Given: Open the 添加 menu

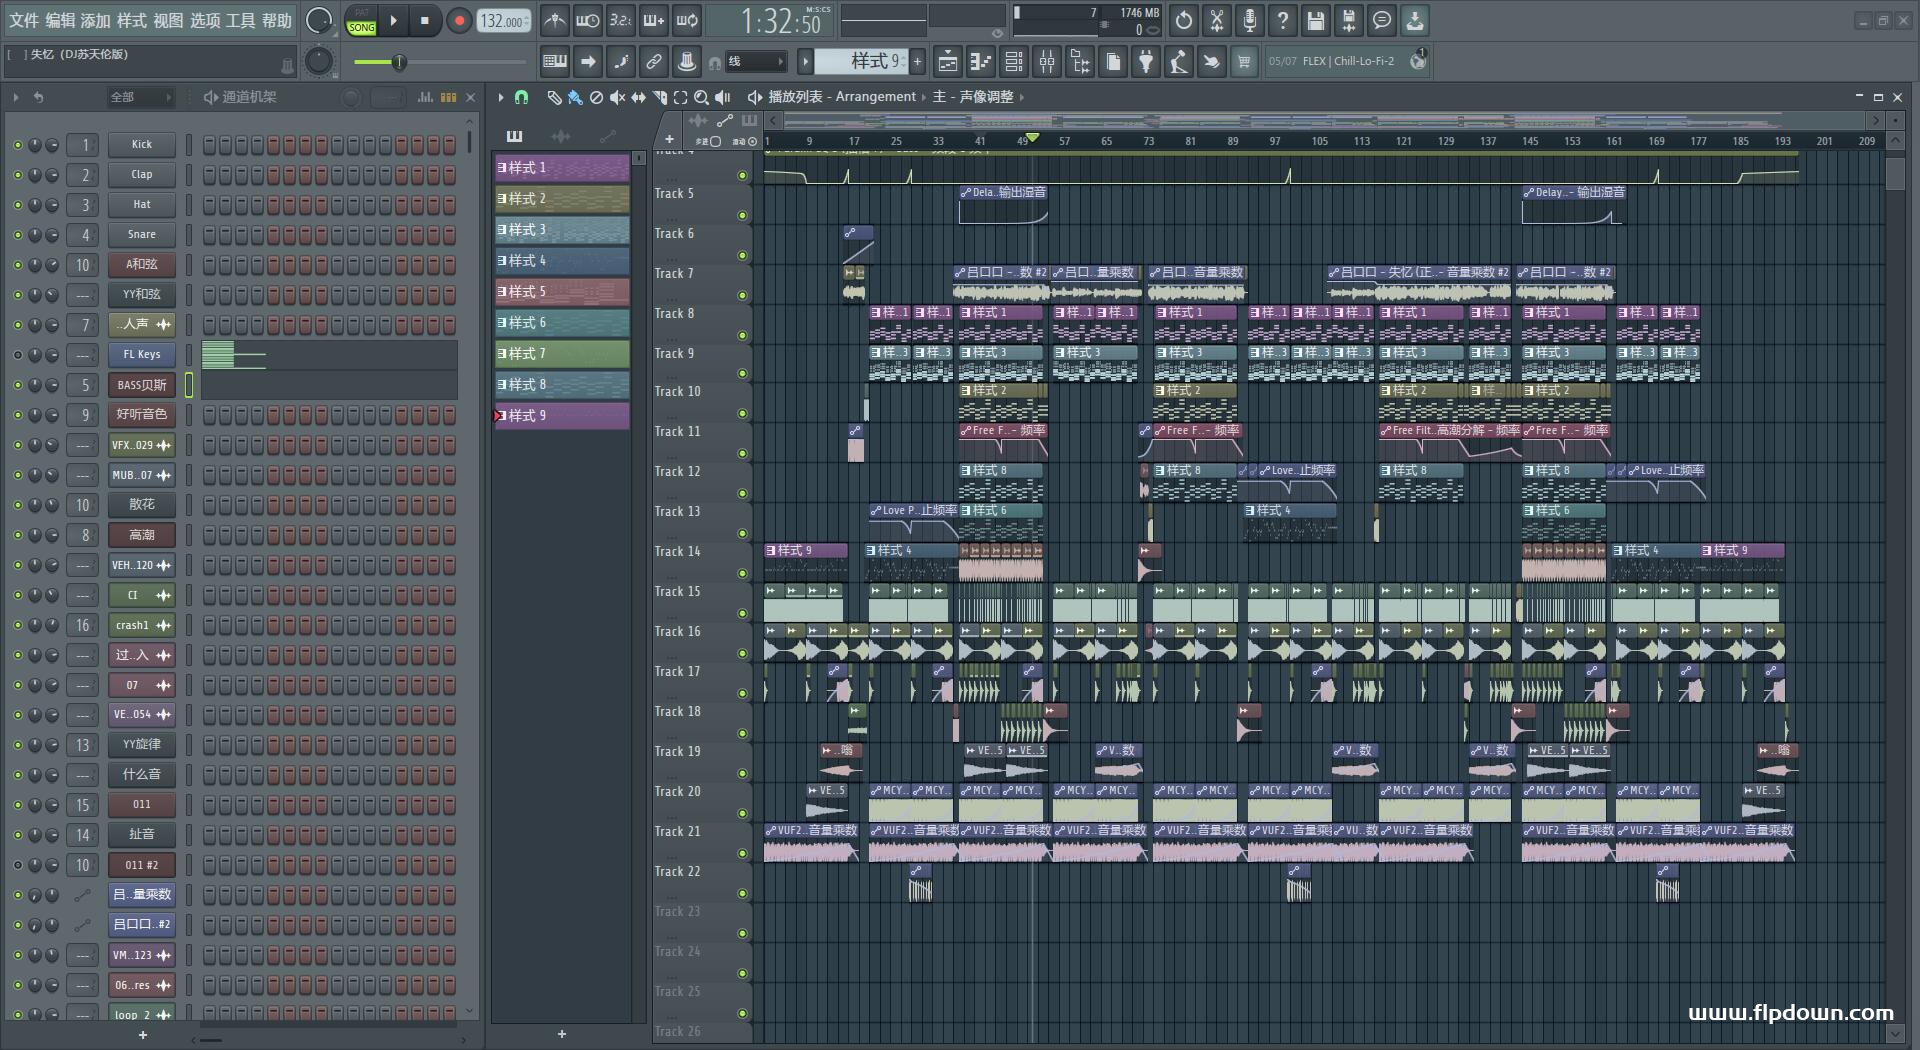Looking at the screenshot, I should [x=96, y=20].
